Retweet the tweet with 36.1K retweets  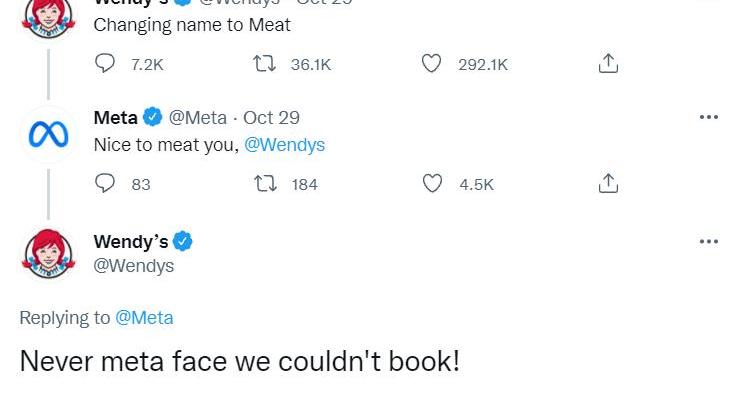(x=264, y=63)
